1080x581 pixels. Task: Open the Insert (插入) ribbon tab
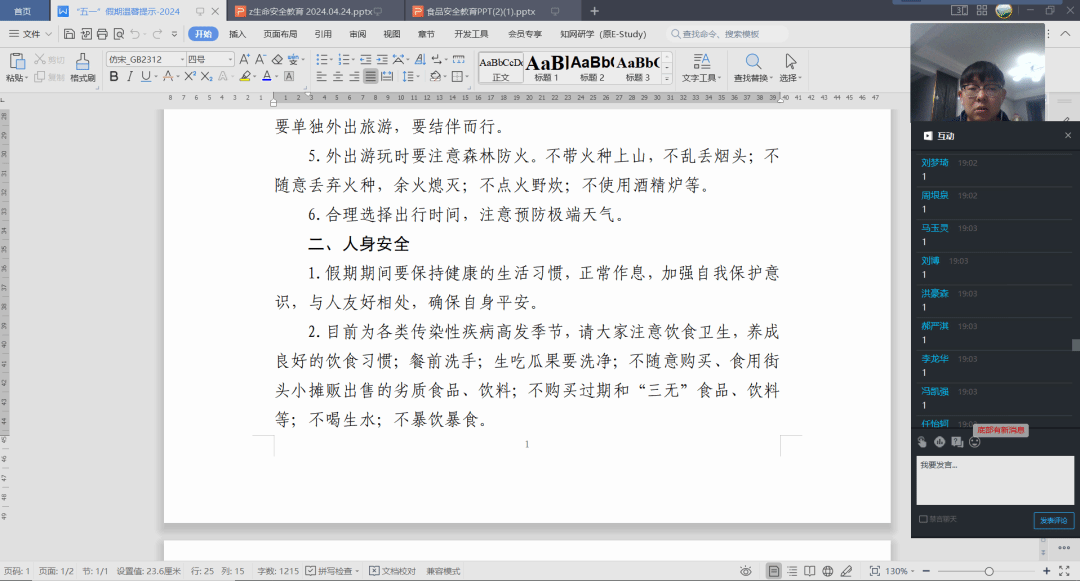point(237,33)
